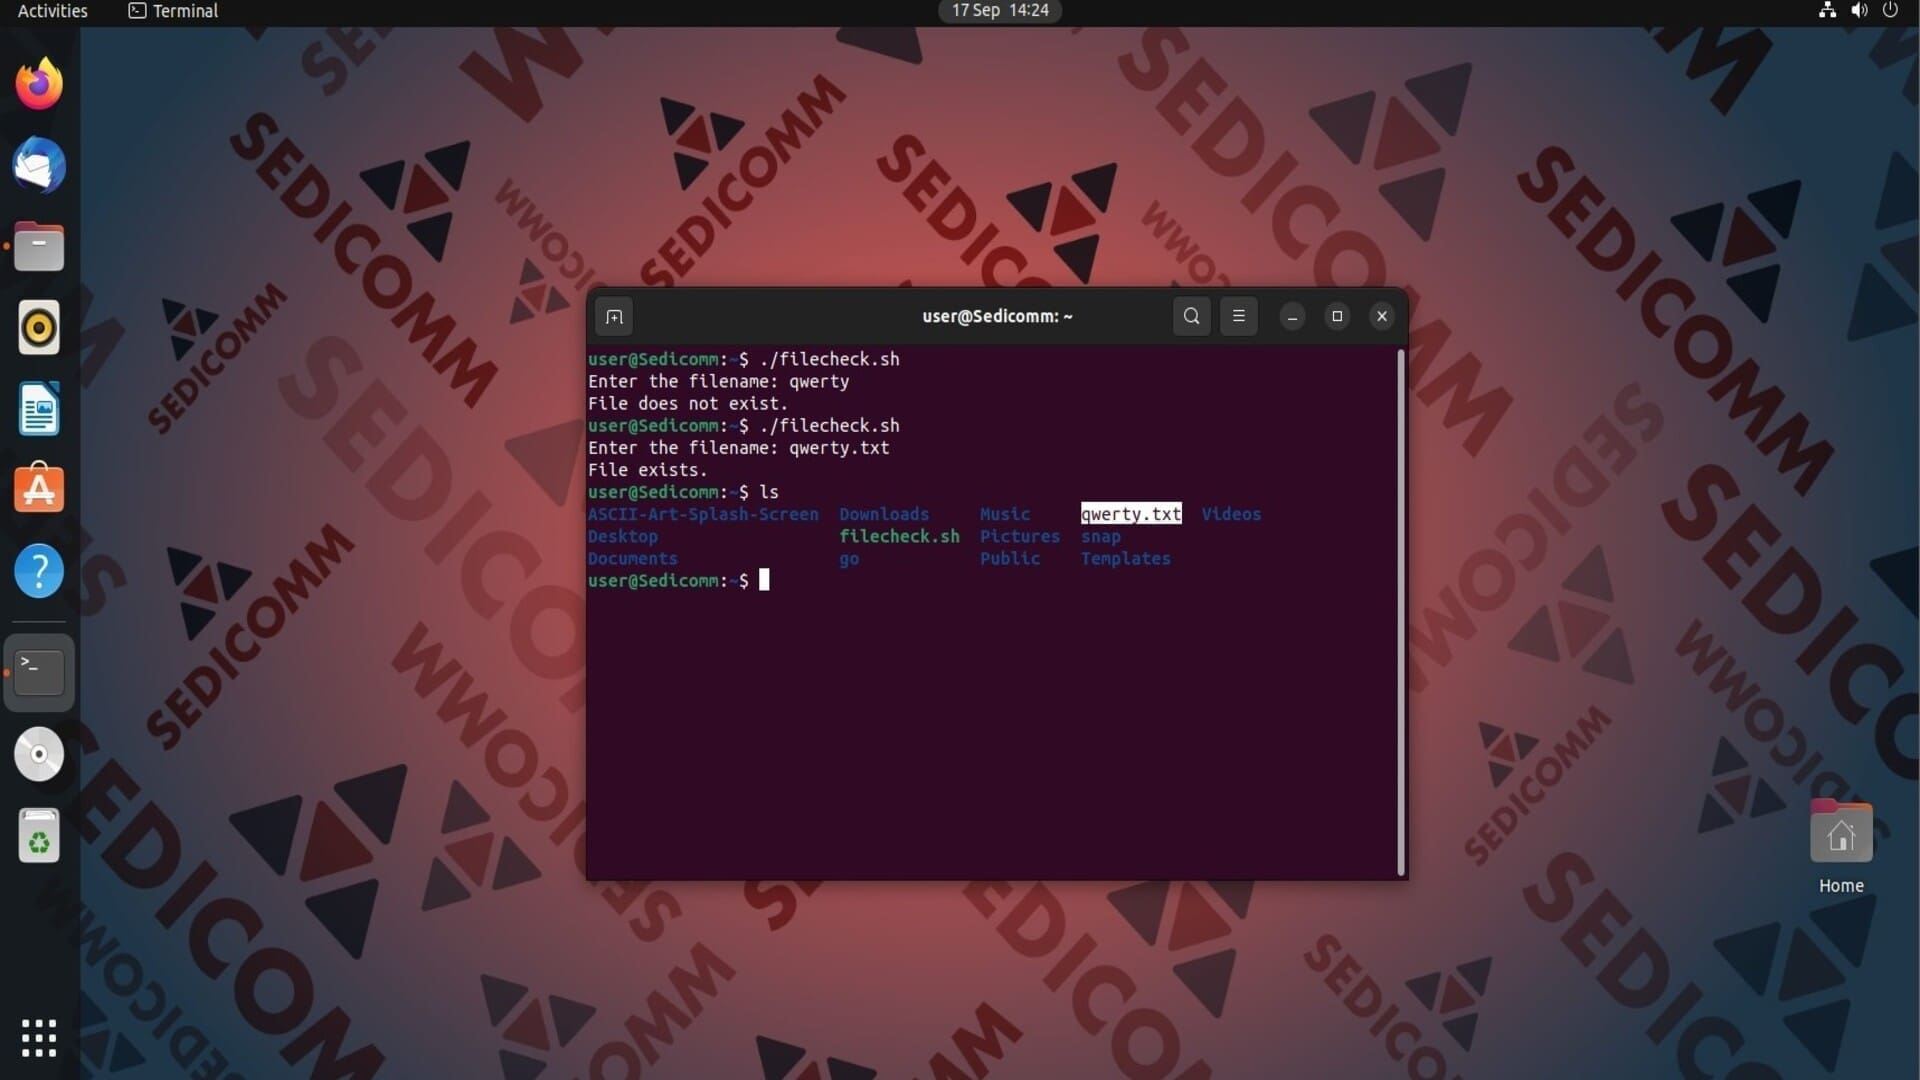Maximize the terminal window

coord(1337,316)
